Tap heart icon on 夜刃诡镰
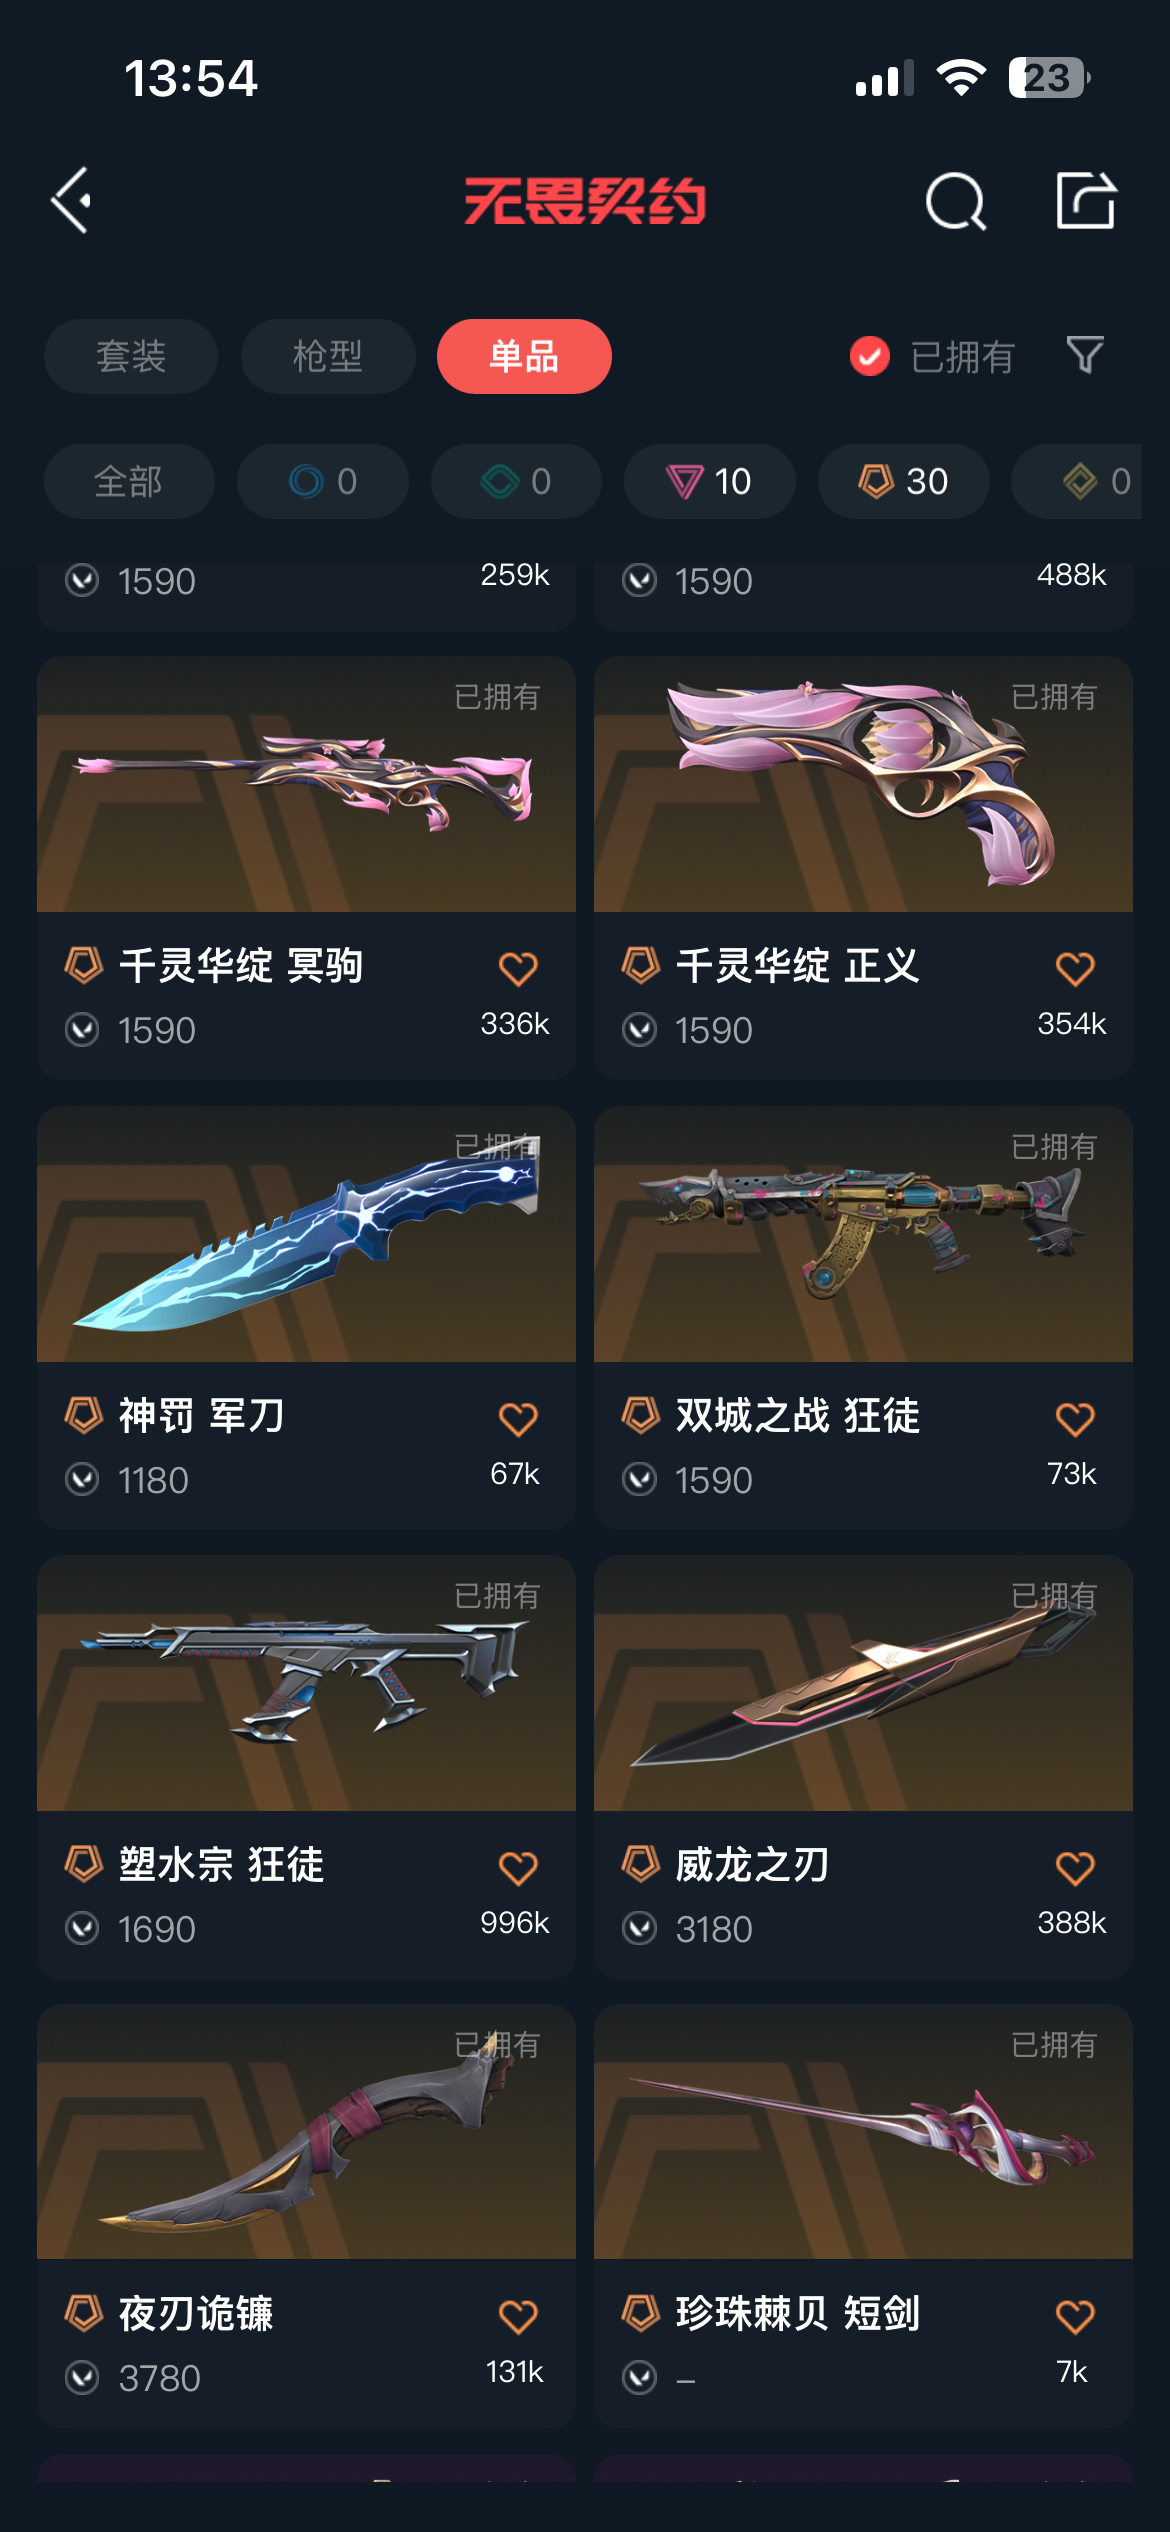 click(518, 2316)
